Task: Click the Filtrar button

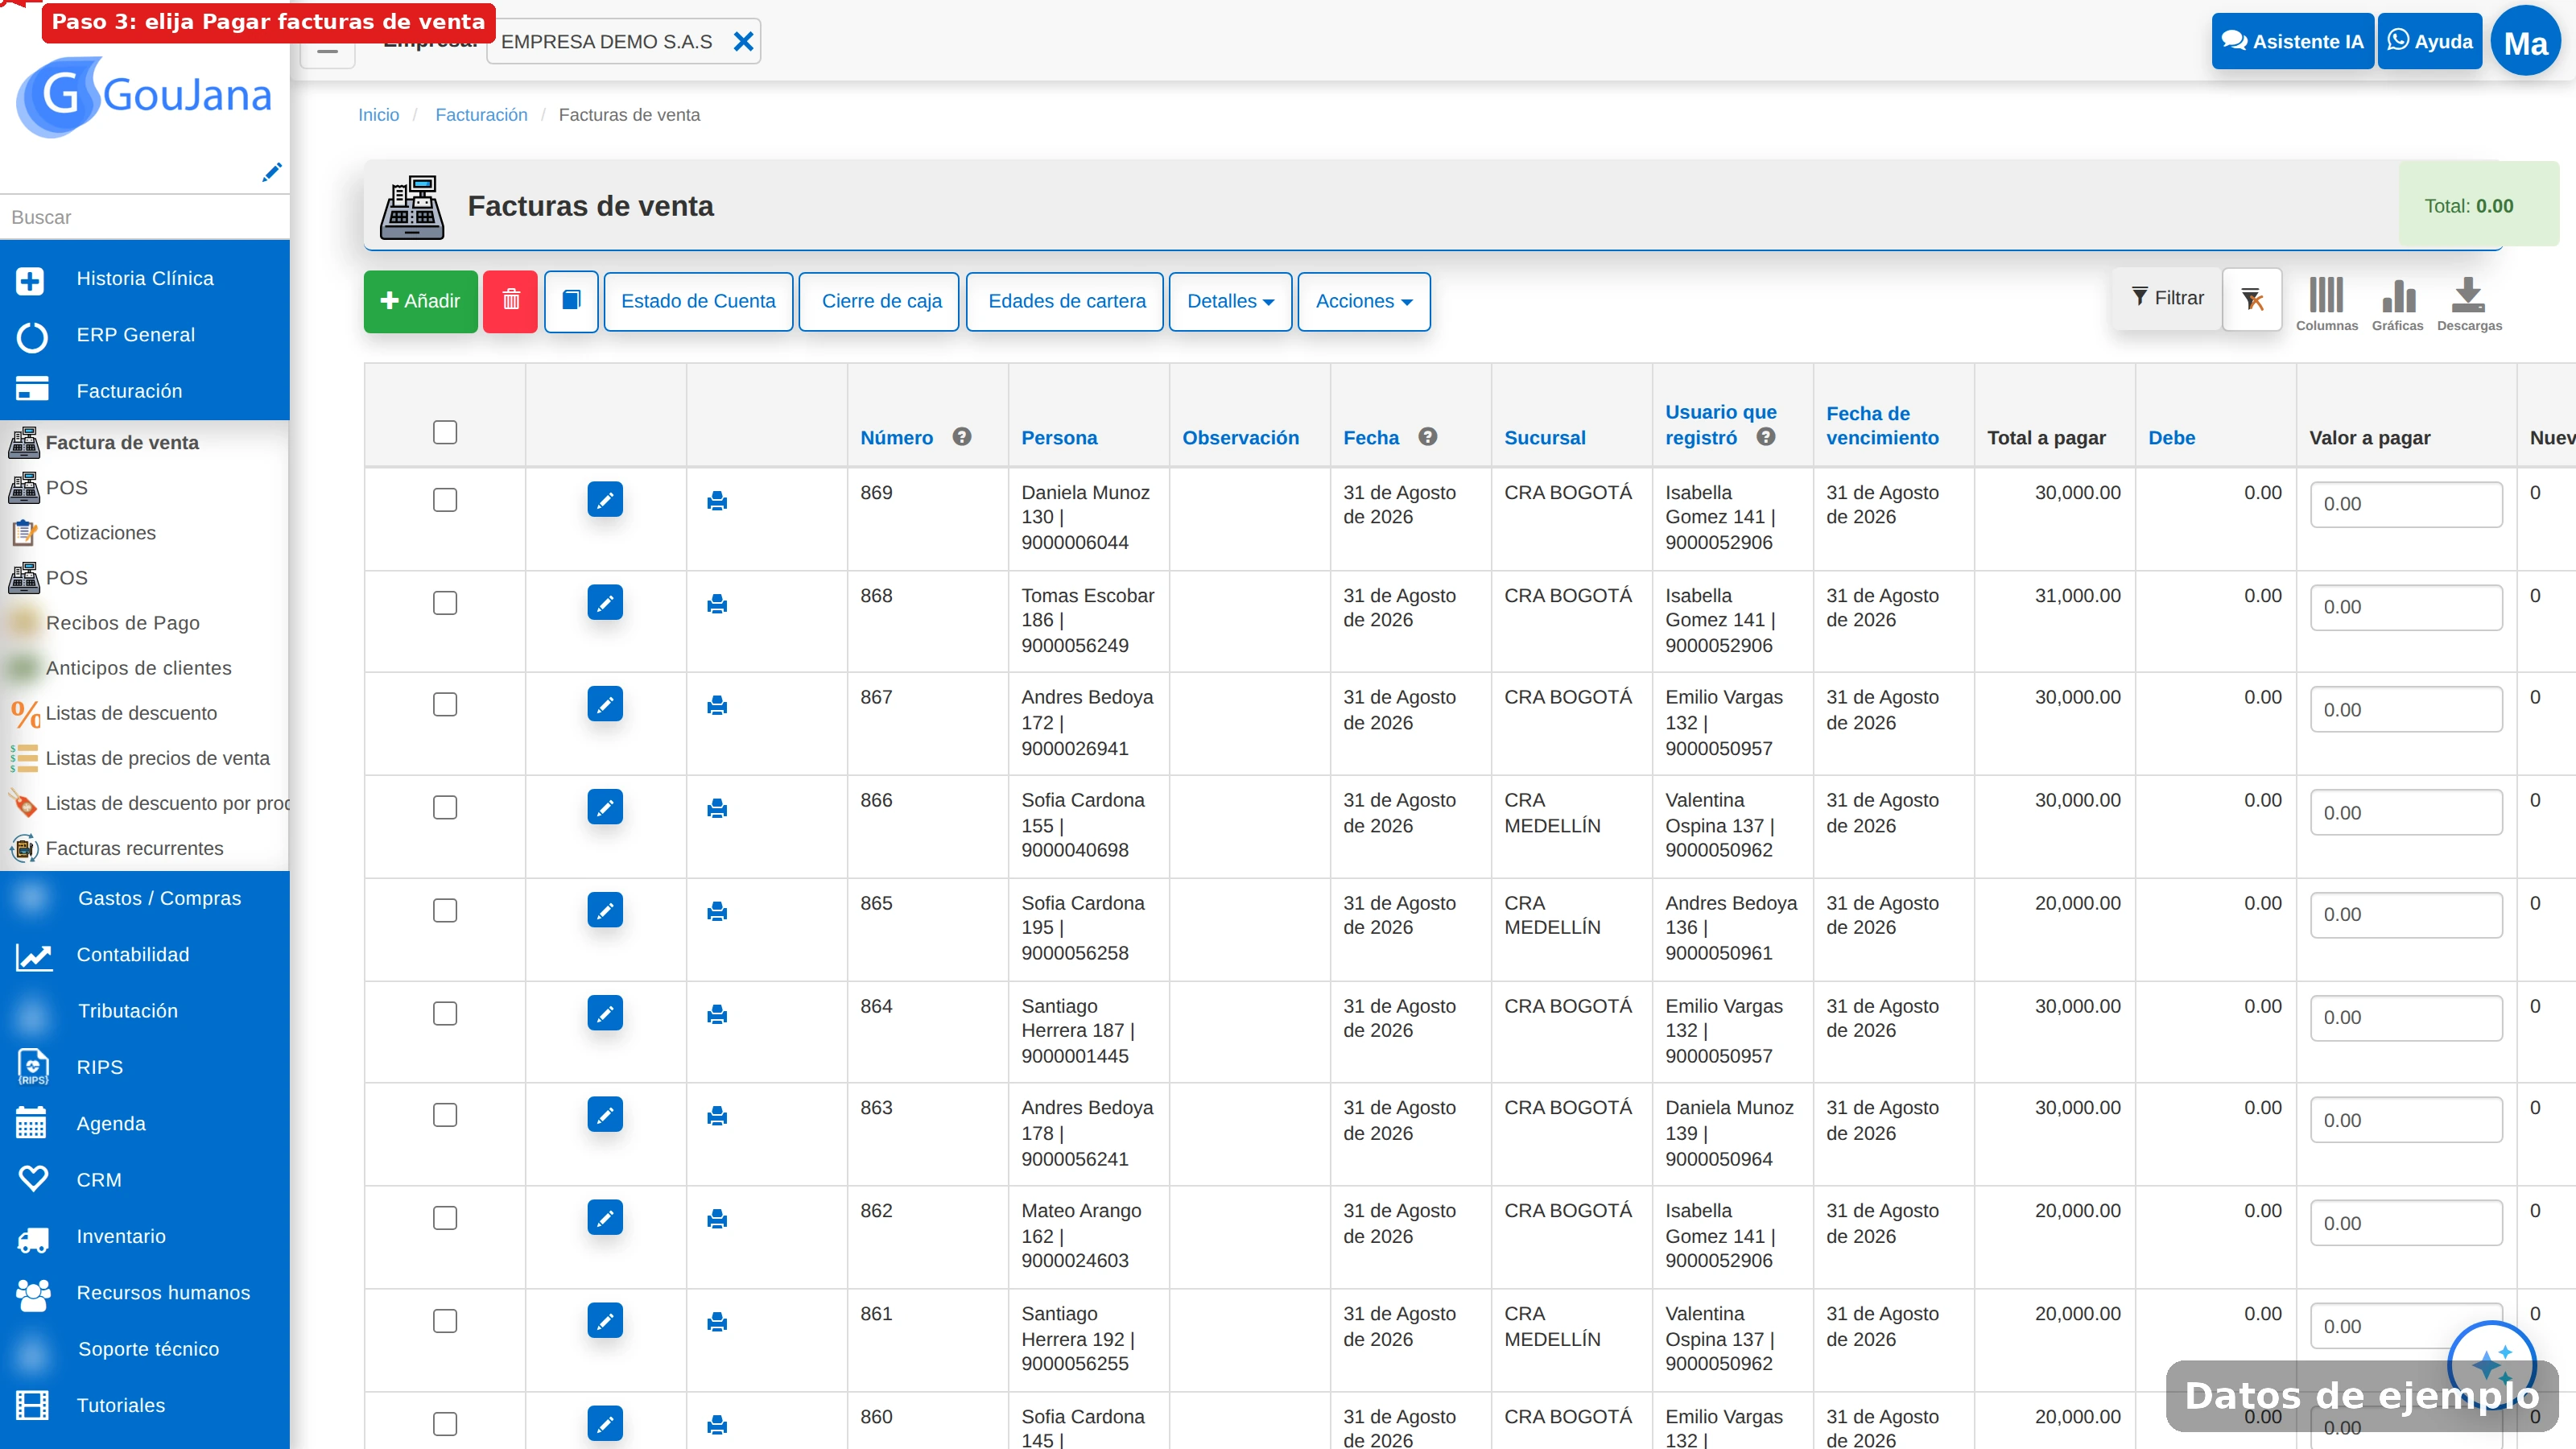Action: click(x=2167, y=298)
